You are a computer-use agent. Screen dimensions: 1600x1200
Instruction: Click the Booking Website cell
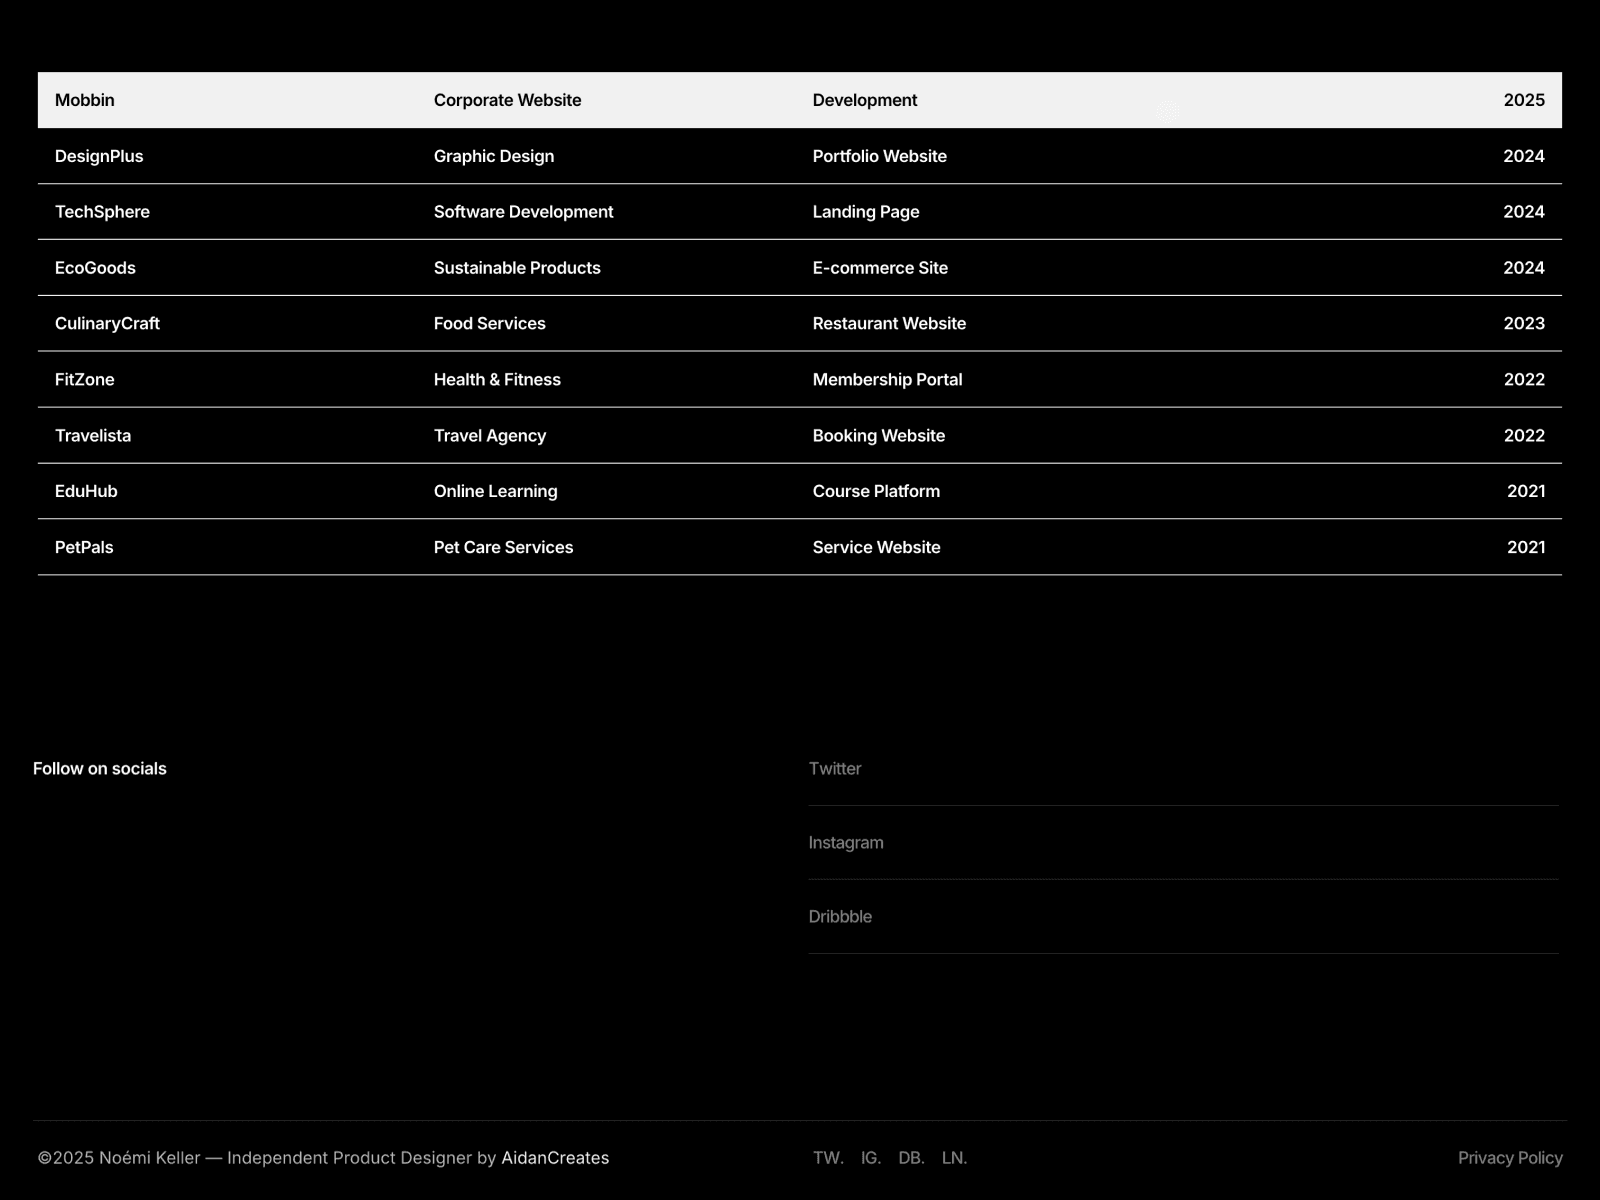[879, 436]
